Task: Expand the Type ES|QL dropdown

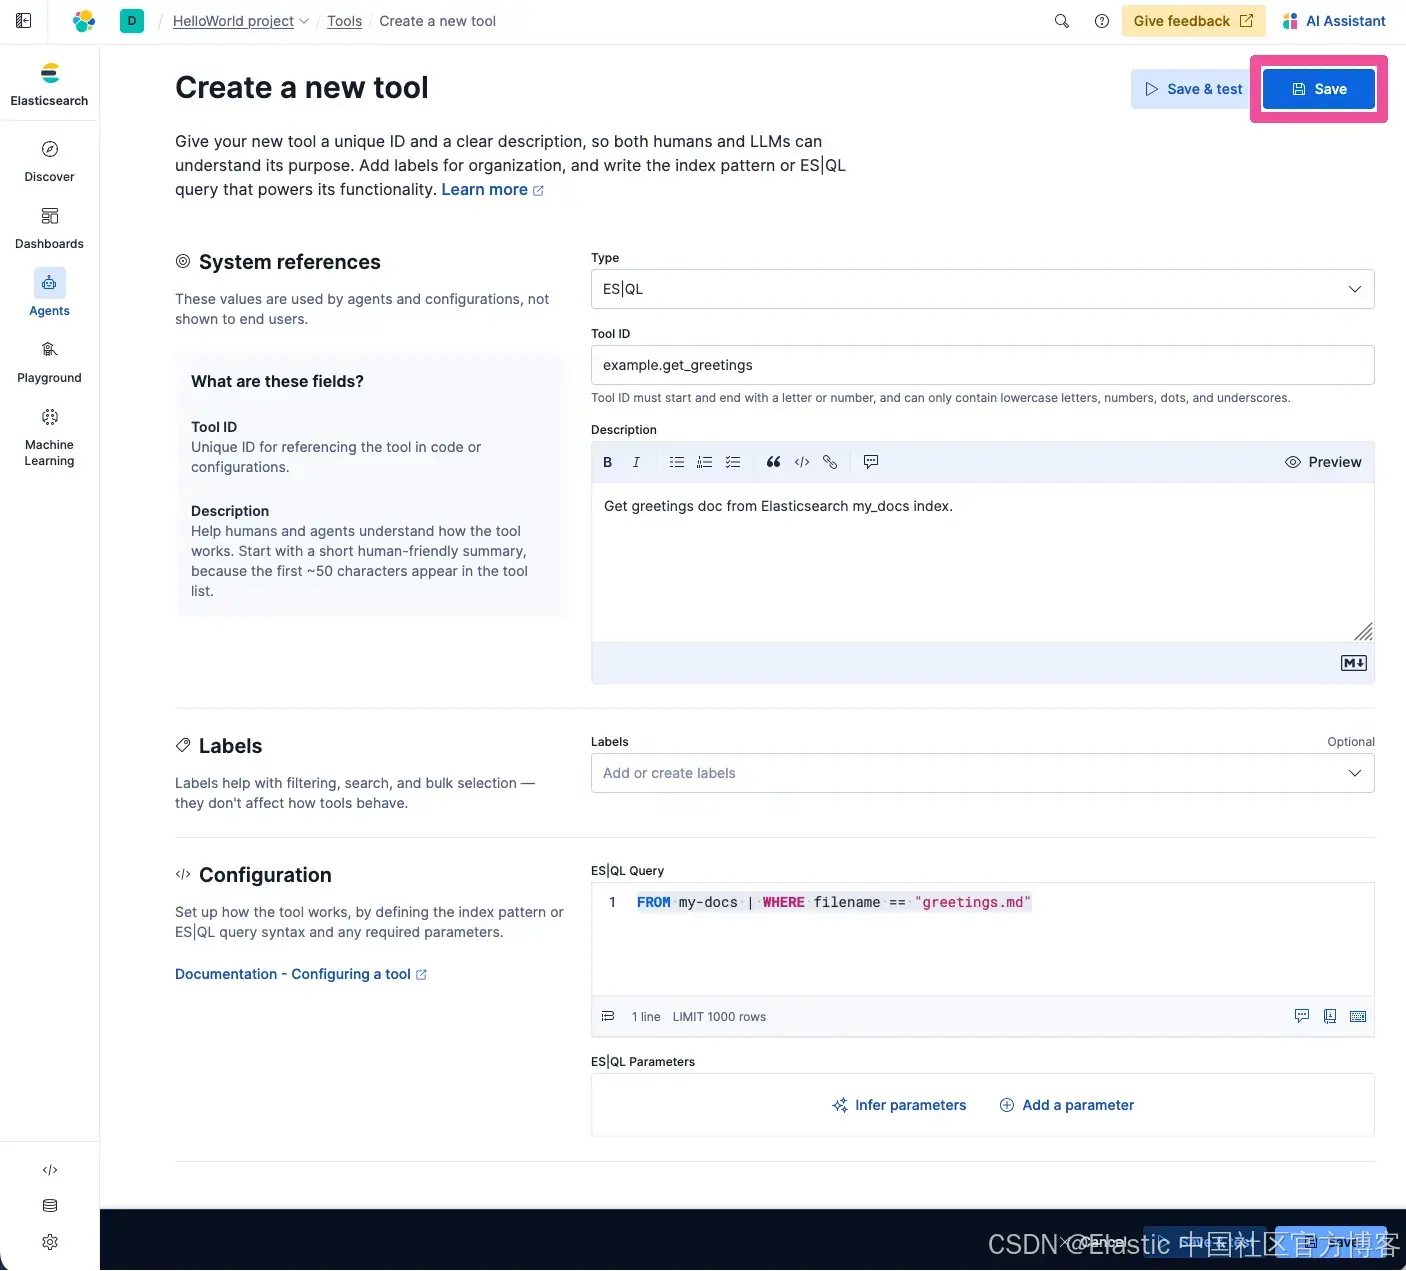Action: click(982, 289)
